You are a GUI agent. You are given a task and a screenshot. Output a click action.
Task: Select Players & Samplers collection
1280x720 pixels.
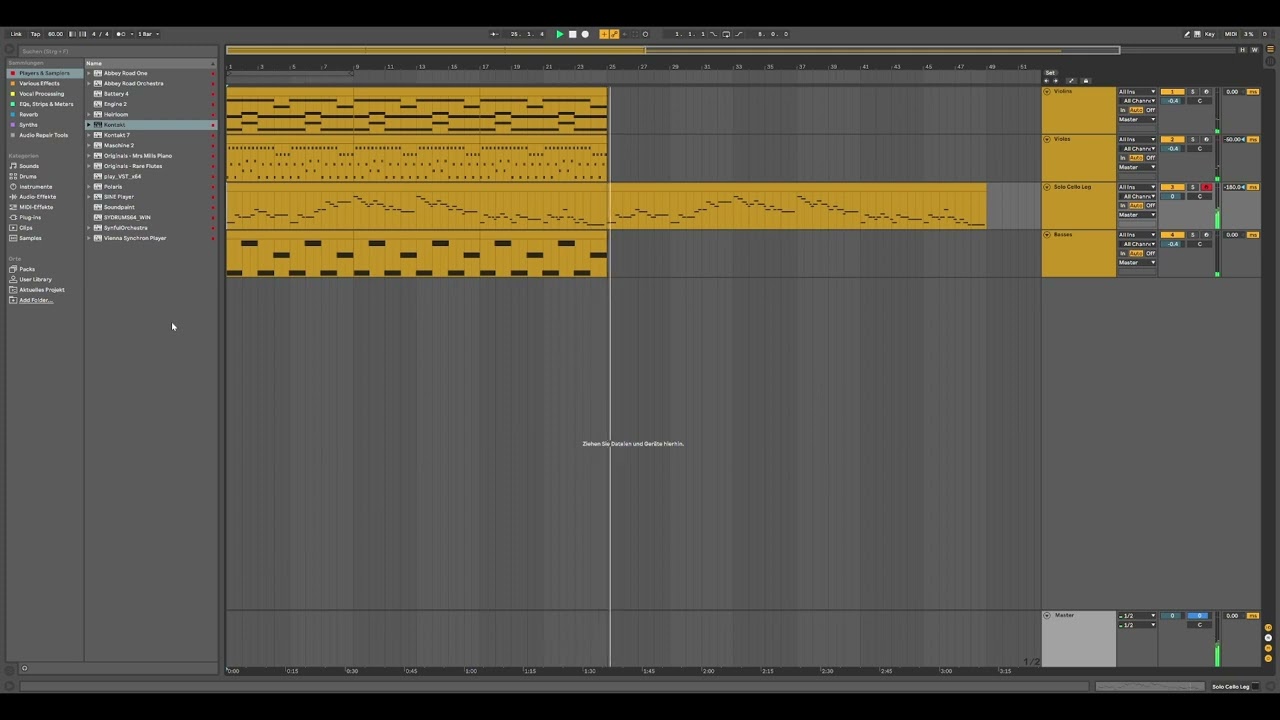[44, 73]
